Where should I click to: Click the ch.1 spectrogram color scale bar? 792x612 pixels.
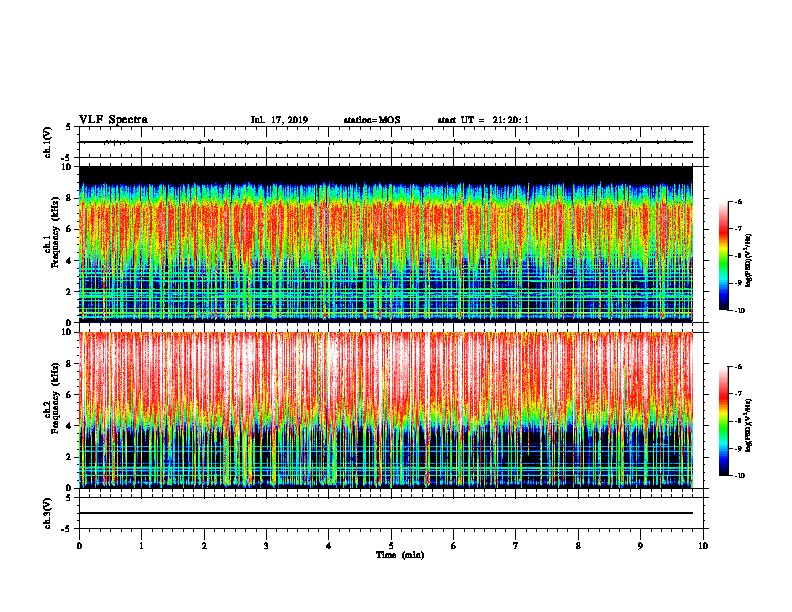pos(723,256)
